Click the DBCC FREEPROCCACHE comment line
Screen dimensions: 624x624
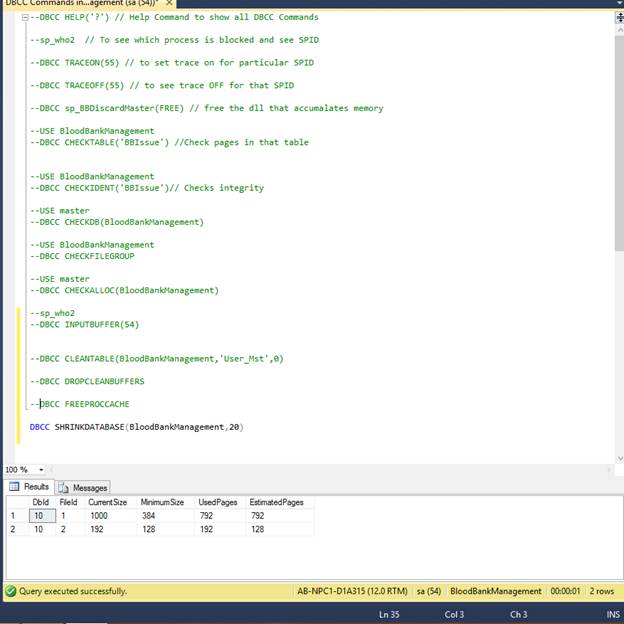(x=80, y=404)
